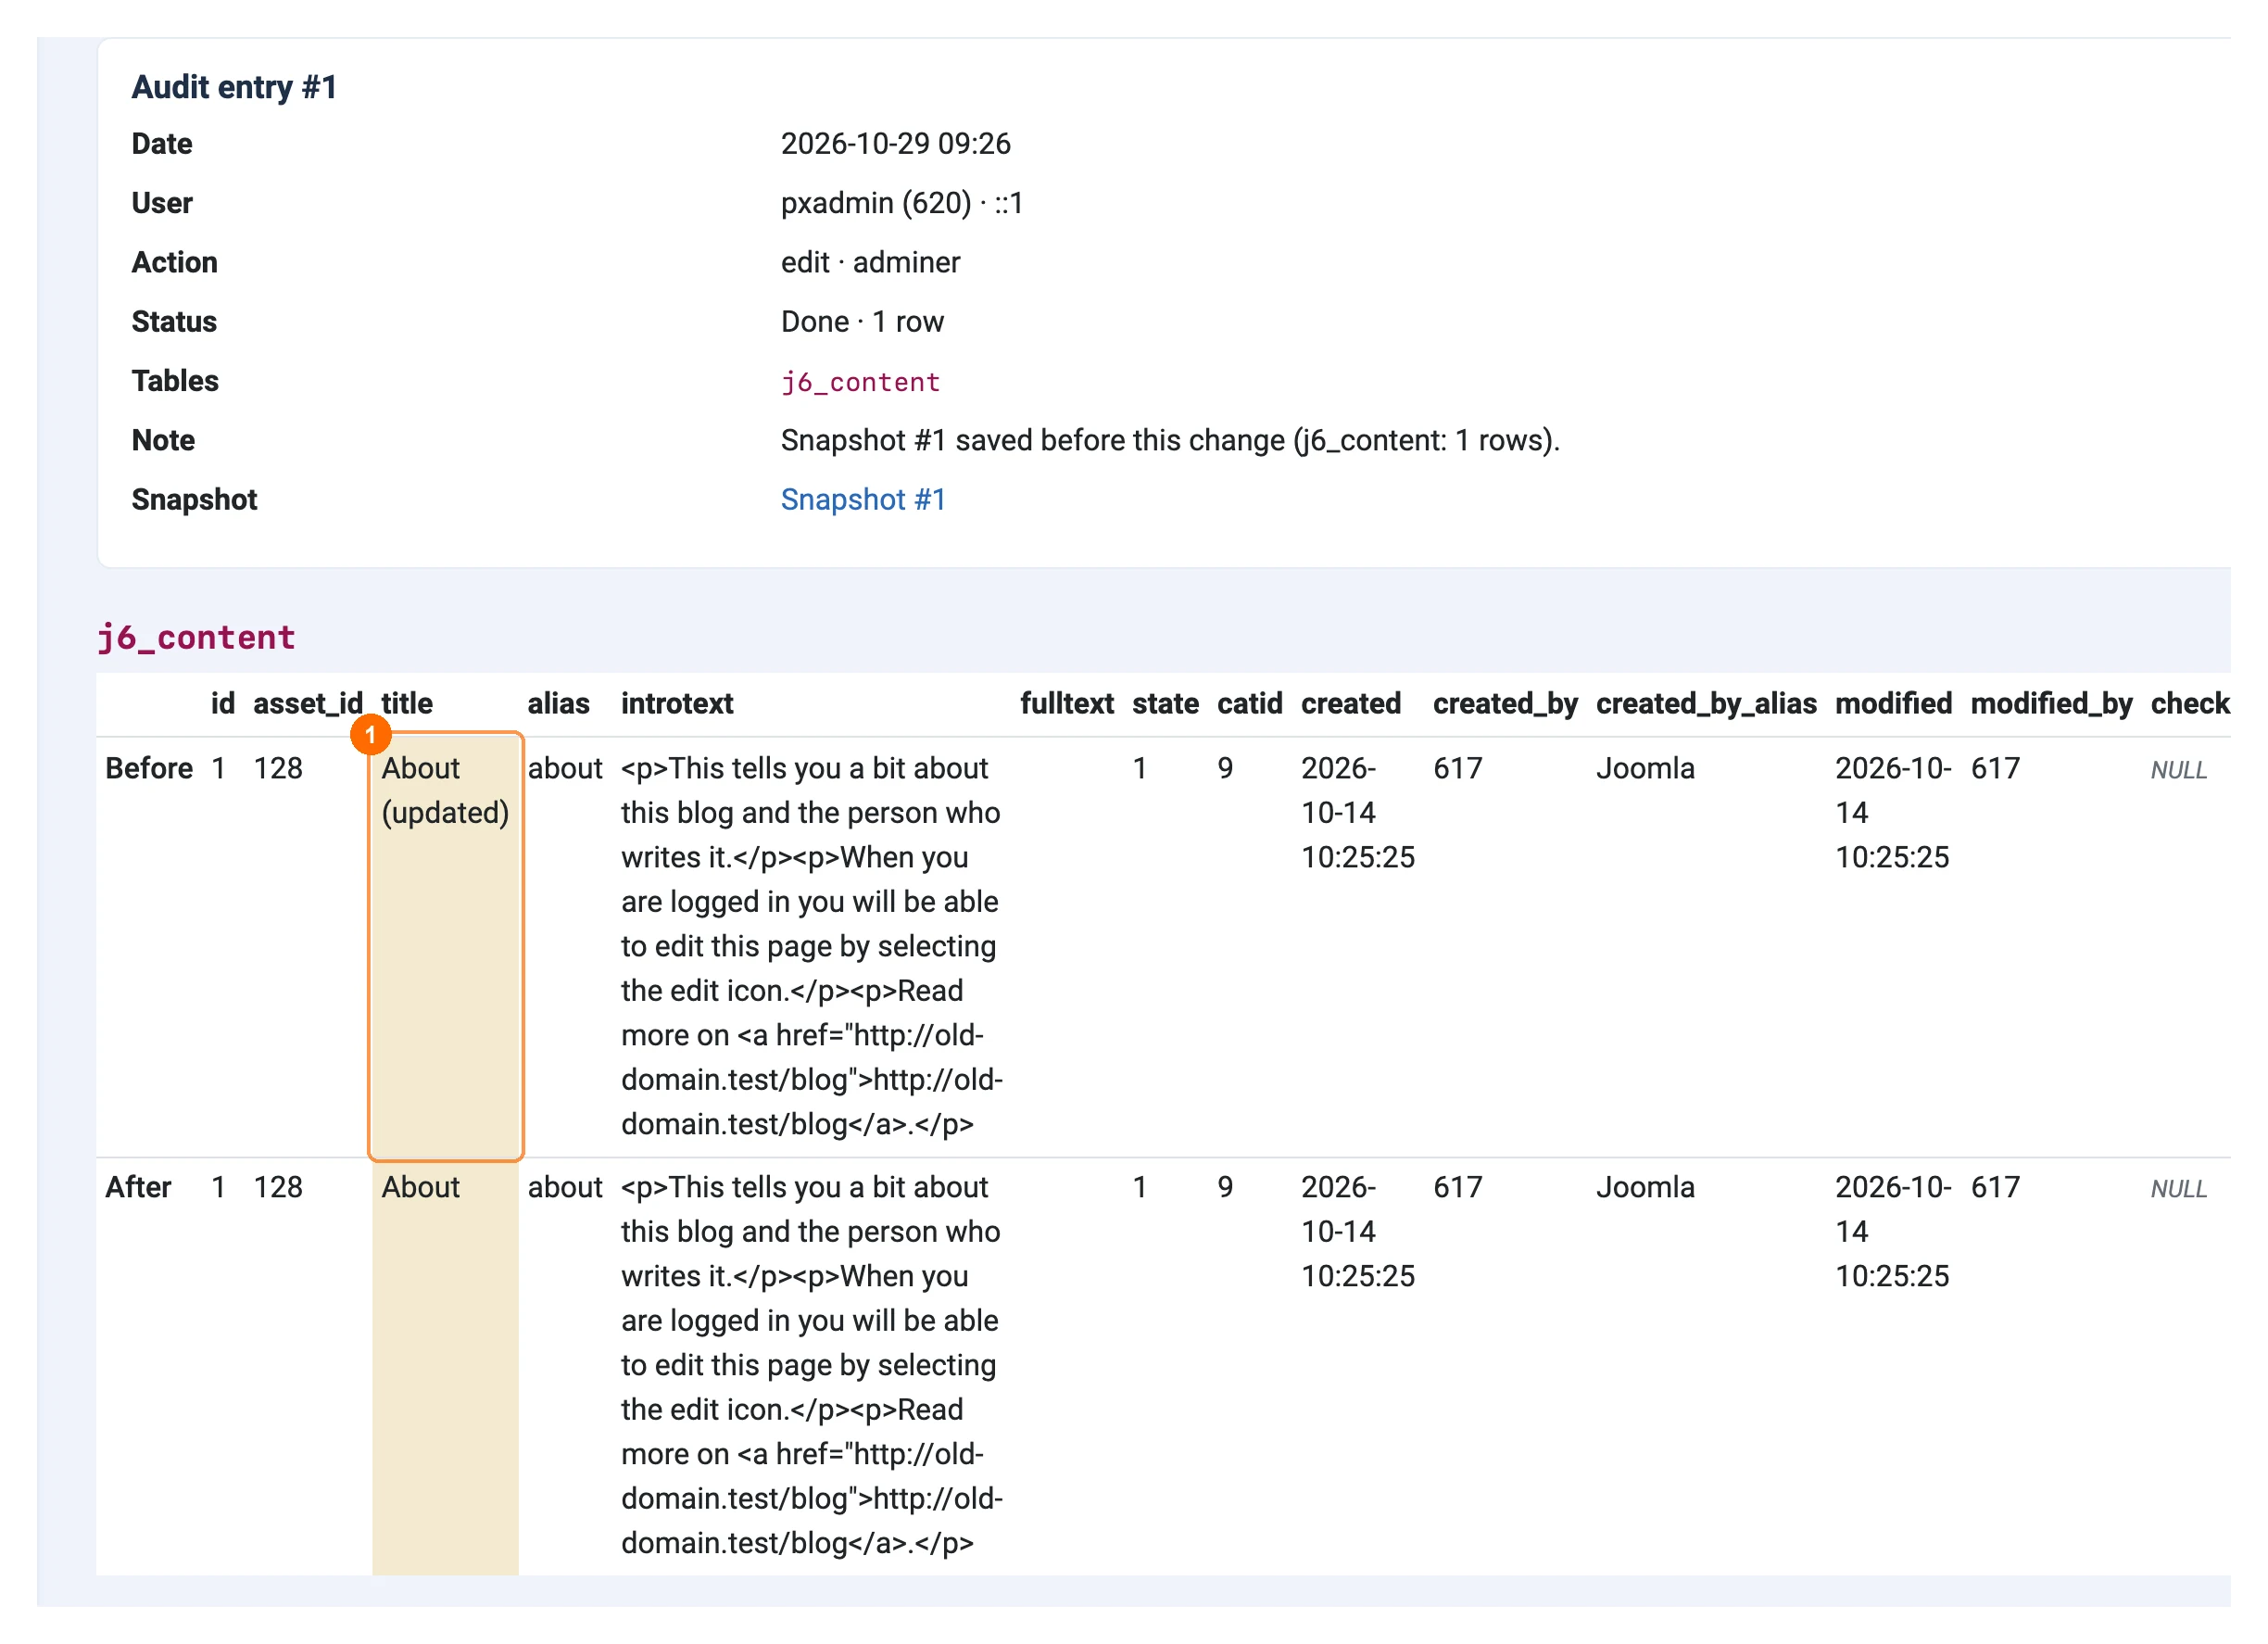This screenshot has height=1644, width=2268.
Task: Click the status value Done · 1 row
Action: click(862, 322)
